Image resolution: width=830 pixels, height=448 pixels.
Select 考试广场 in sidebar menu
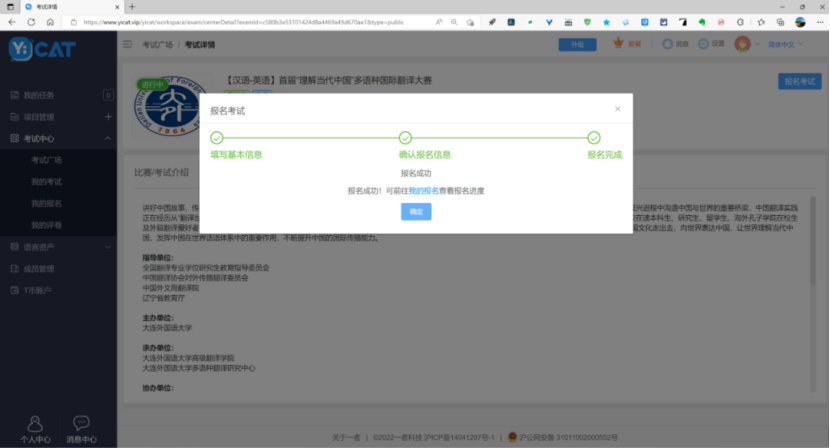click(x=46, y=160)
